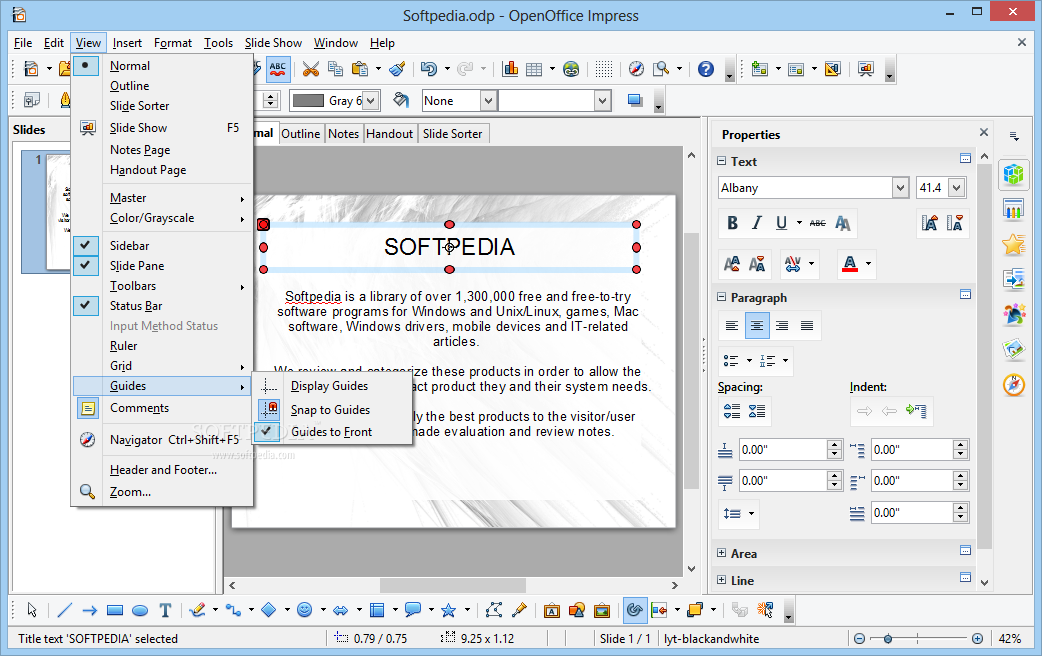Choose Header and Footer menu entry
1042x656 pixels.
pos(161,470)
